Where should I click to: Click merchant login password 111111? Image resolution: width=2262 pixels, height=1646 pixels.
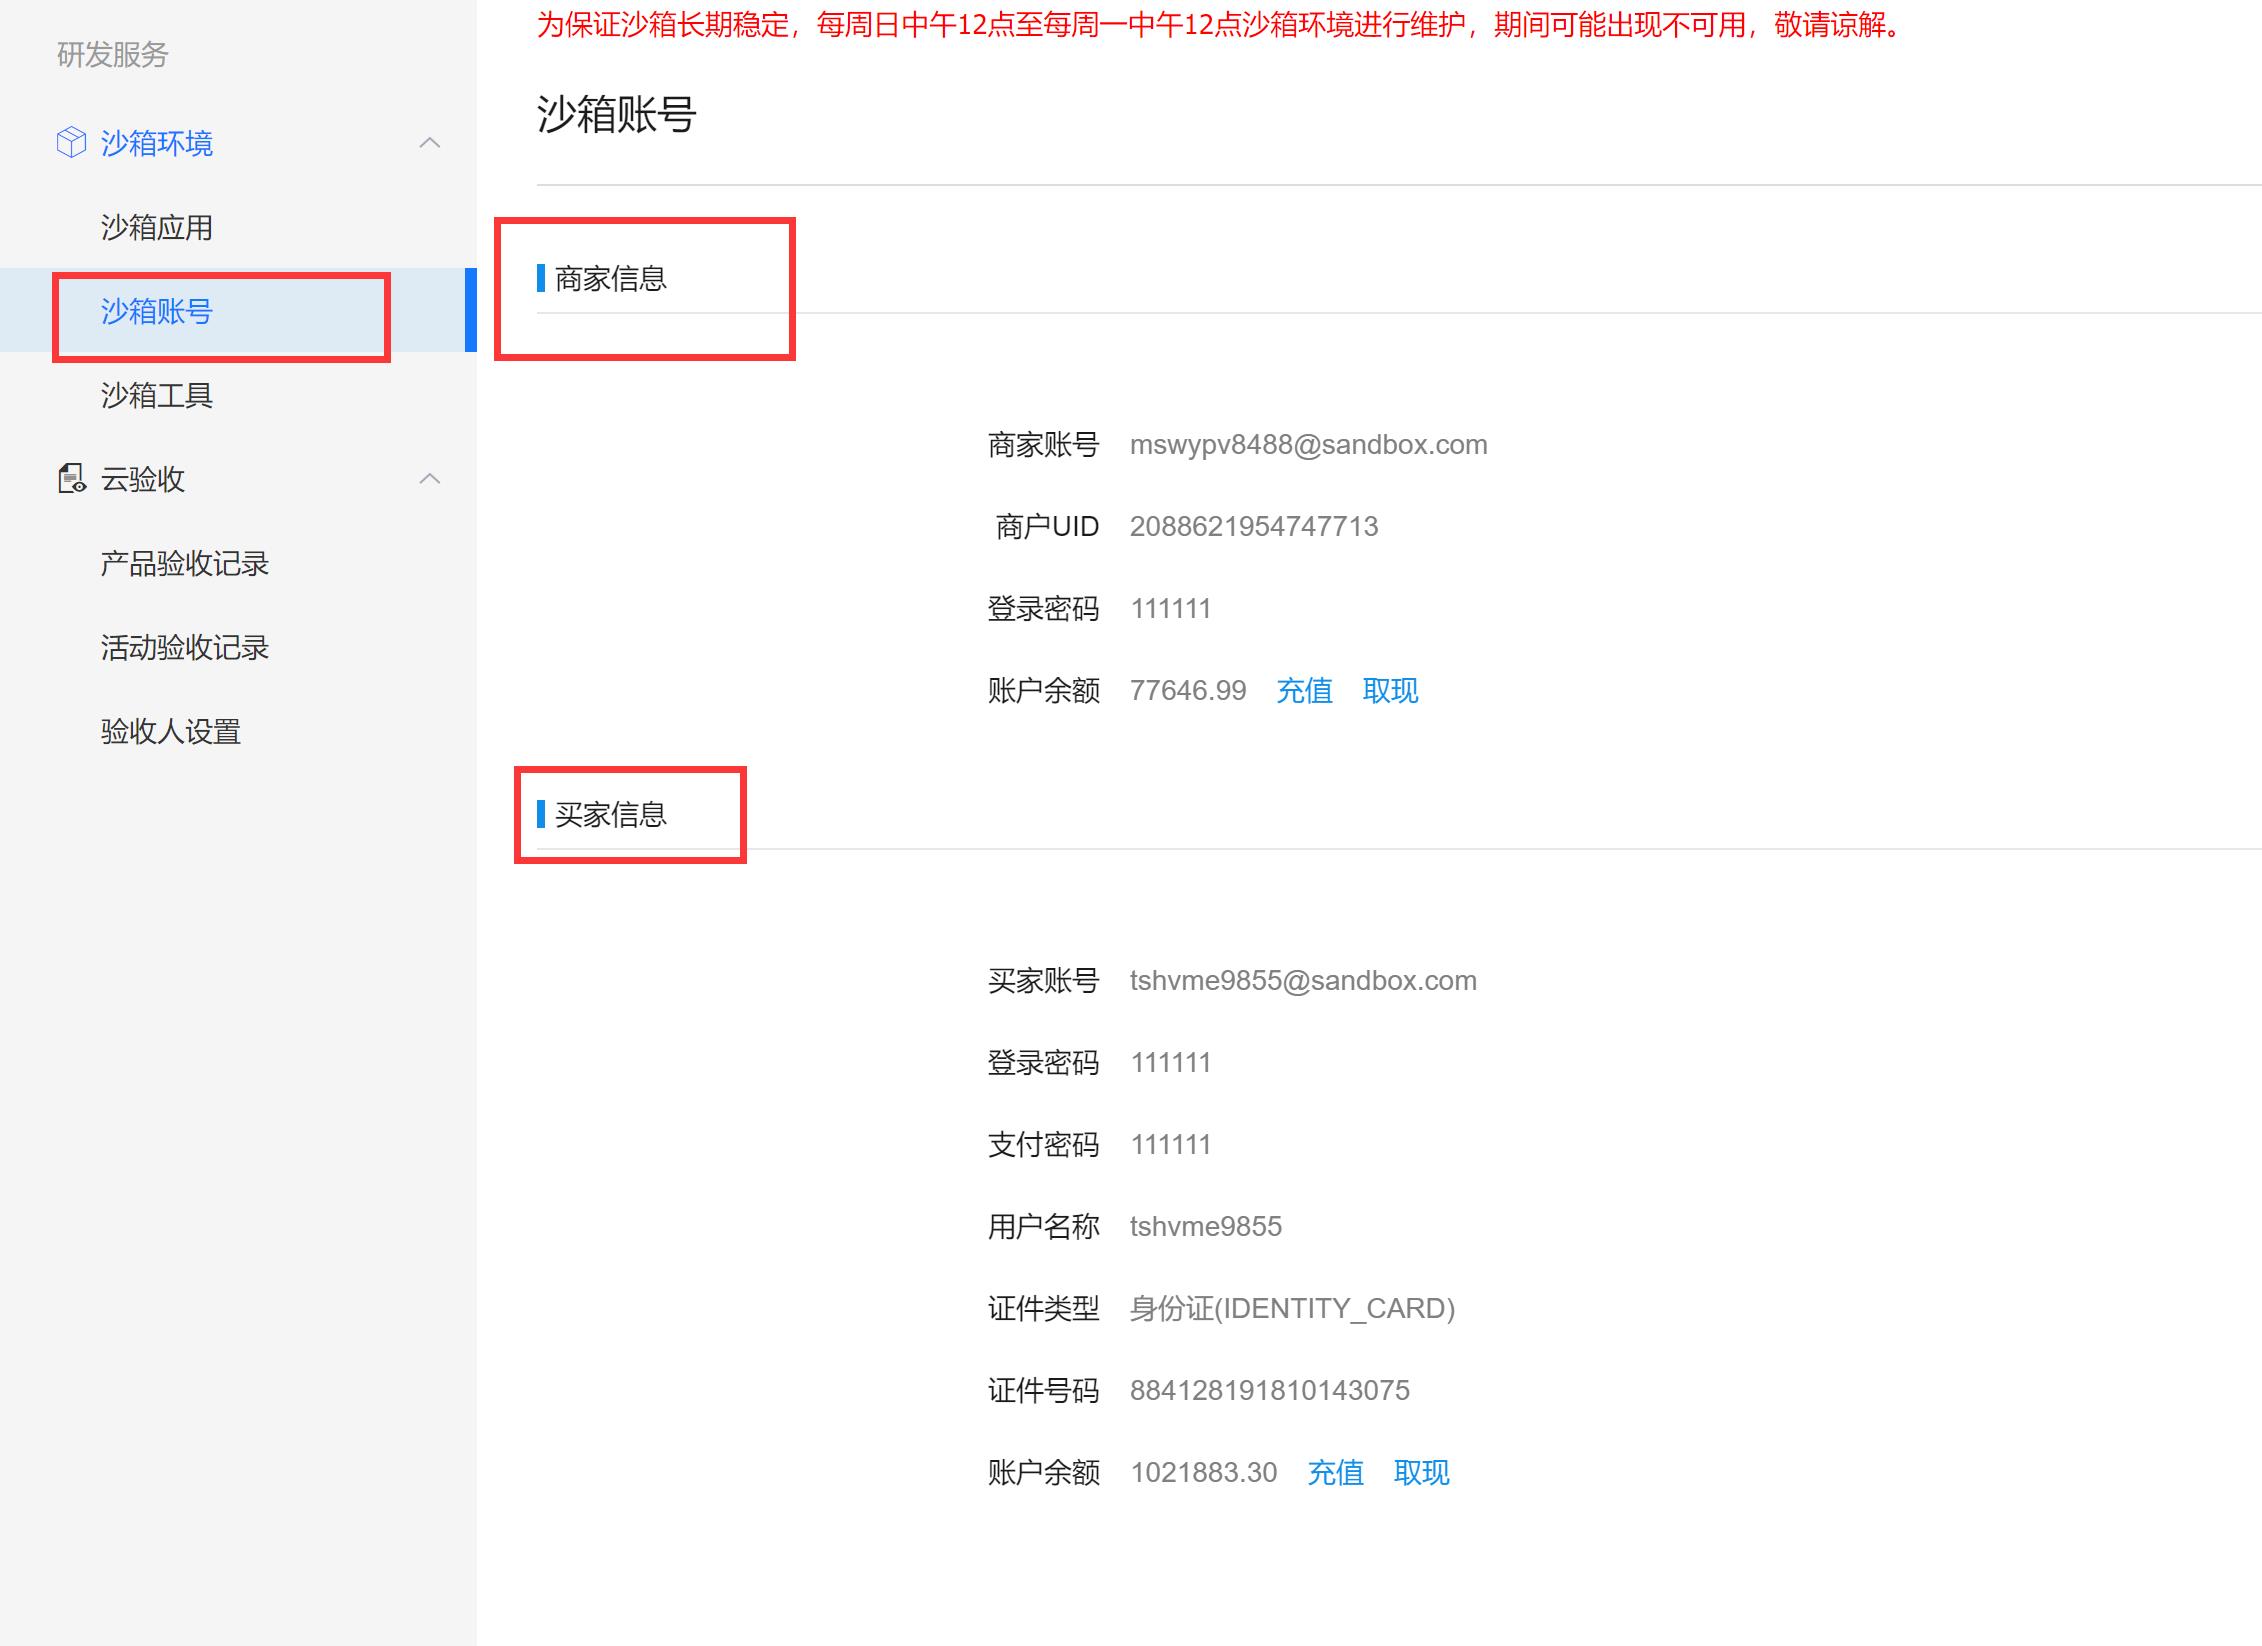click(x=1171, y=609)
